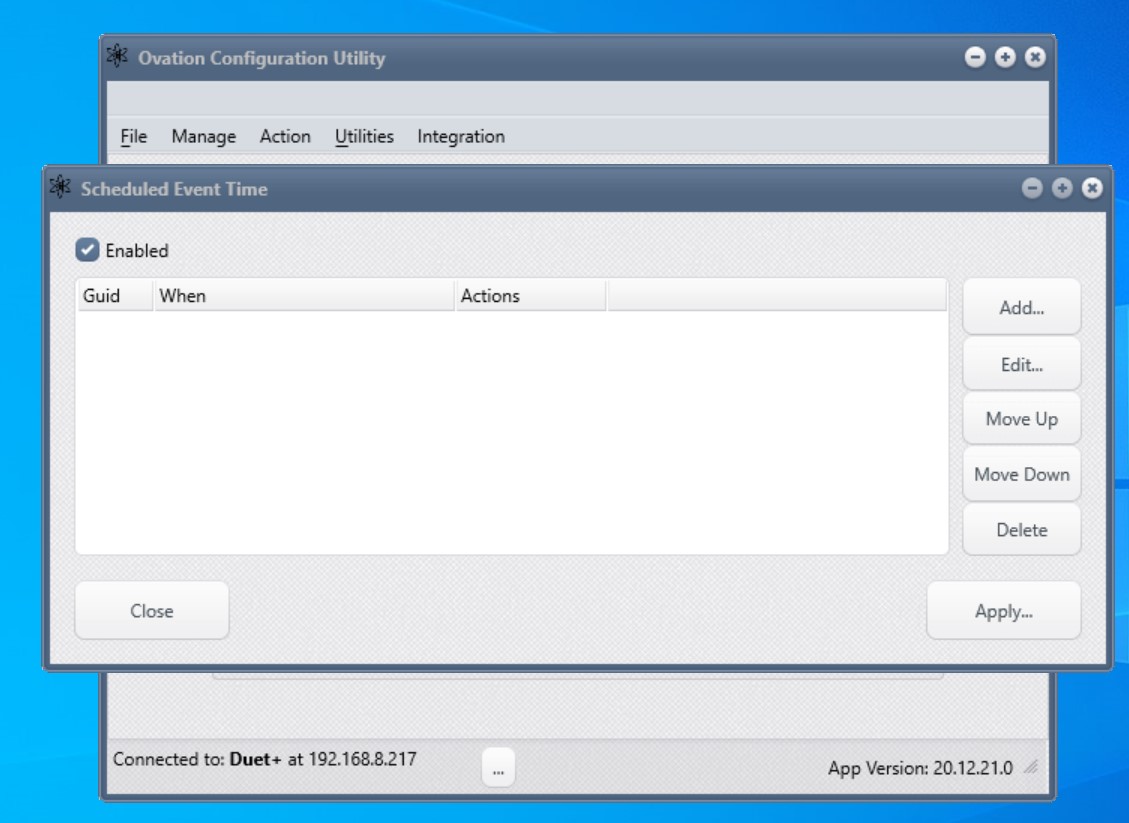Sort by the When column header

coord(304,295)
